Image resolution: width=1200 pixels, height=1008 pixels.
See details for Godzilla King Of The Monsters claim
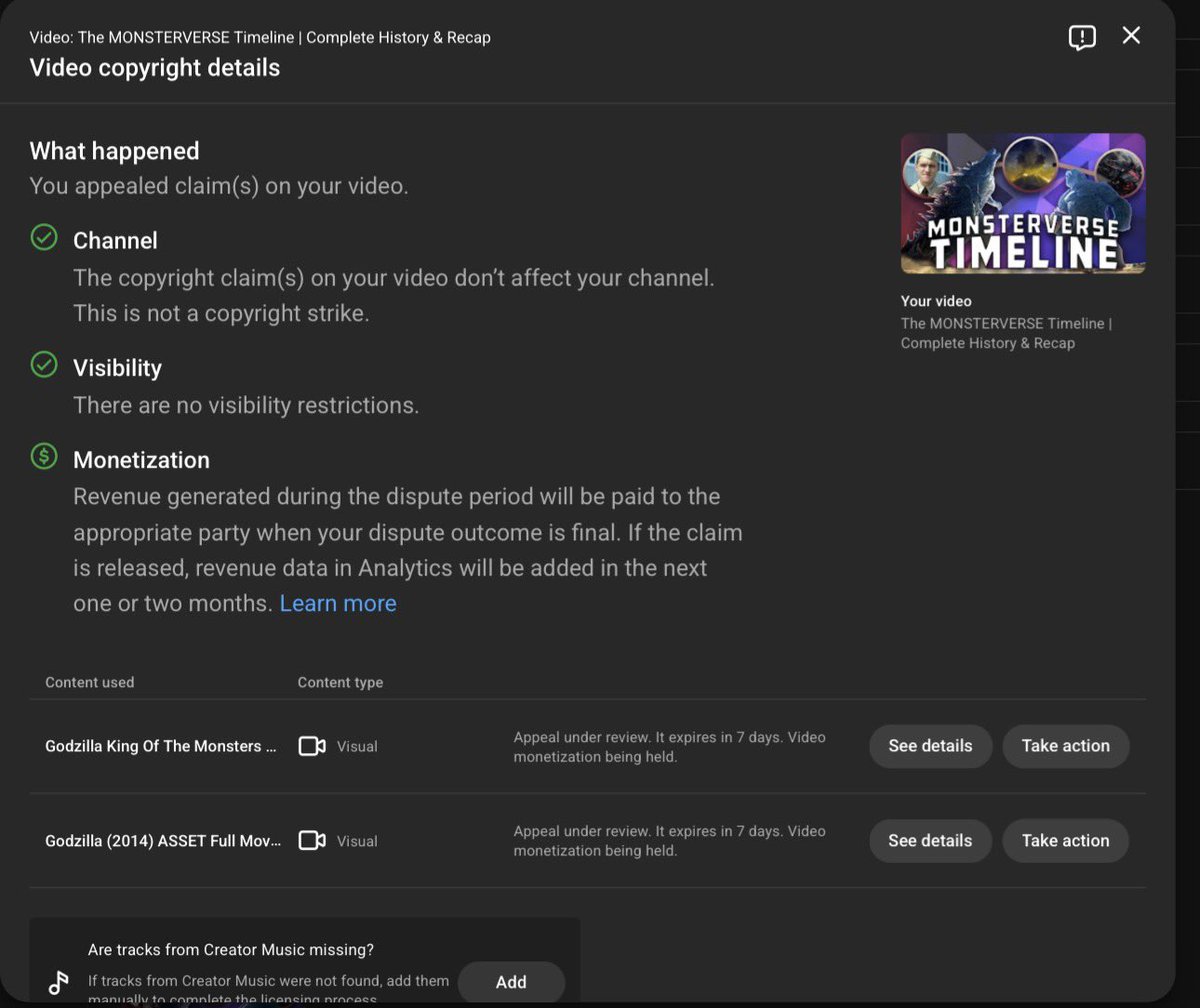coord(930,746)
